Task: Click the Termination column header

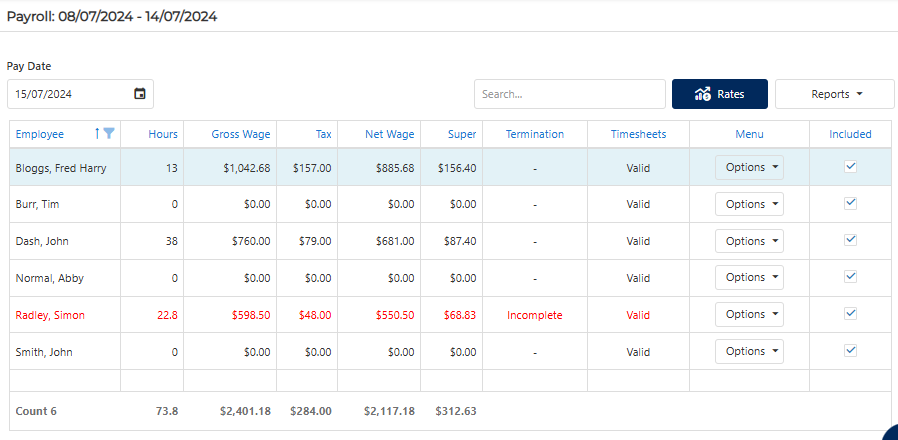Action: 534,134
